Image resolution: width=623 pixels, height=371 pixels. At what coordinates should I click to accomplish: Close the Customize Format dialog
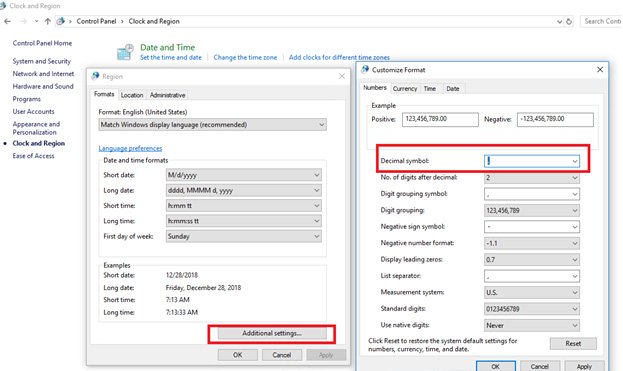pos(600,70)
